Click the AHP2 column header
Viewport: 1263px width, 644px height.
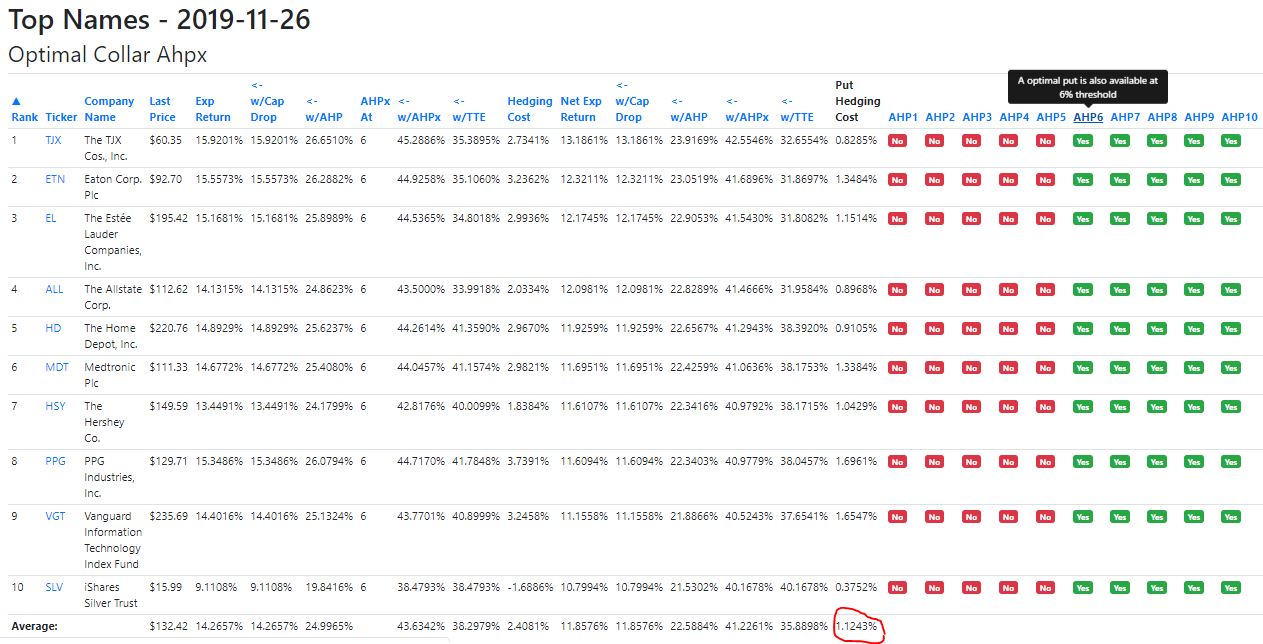940,117
